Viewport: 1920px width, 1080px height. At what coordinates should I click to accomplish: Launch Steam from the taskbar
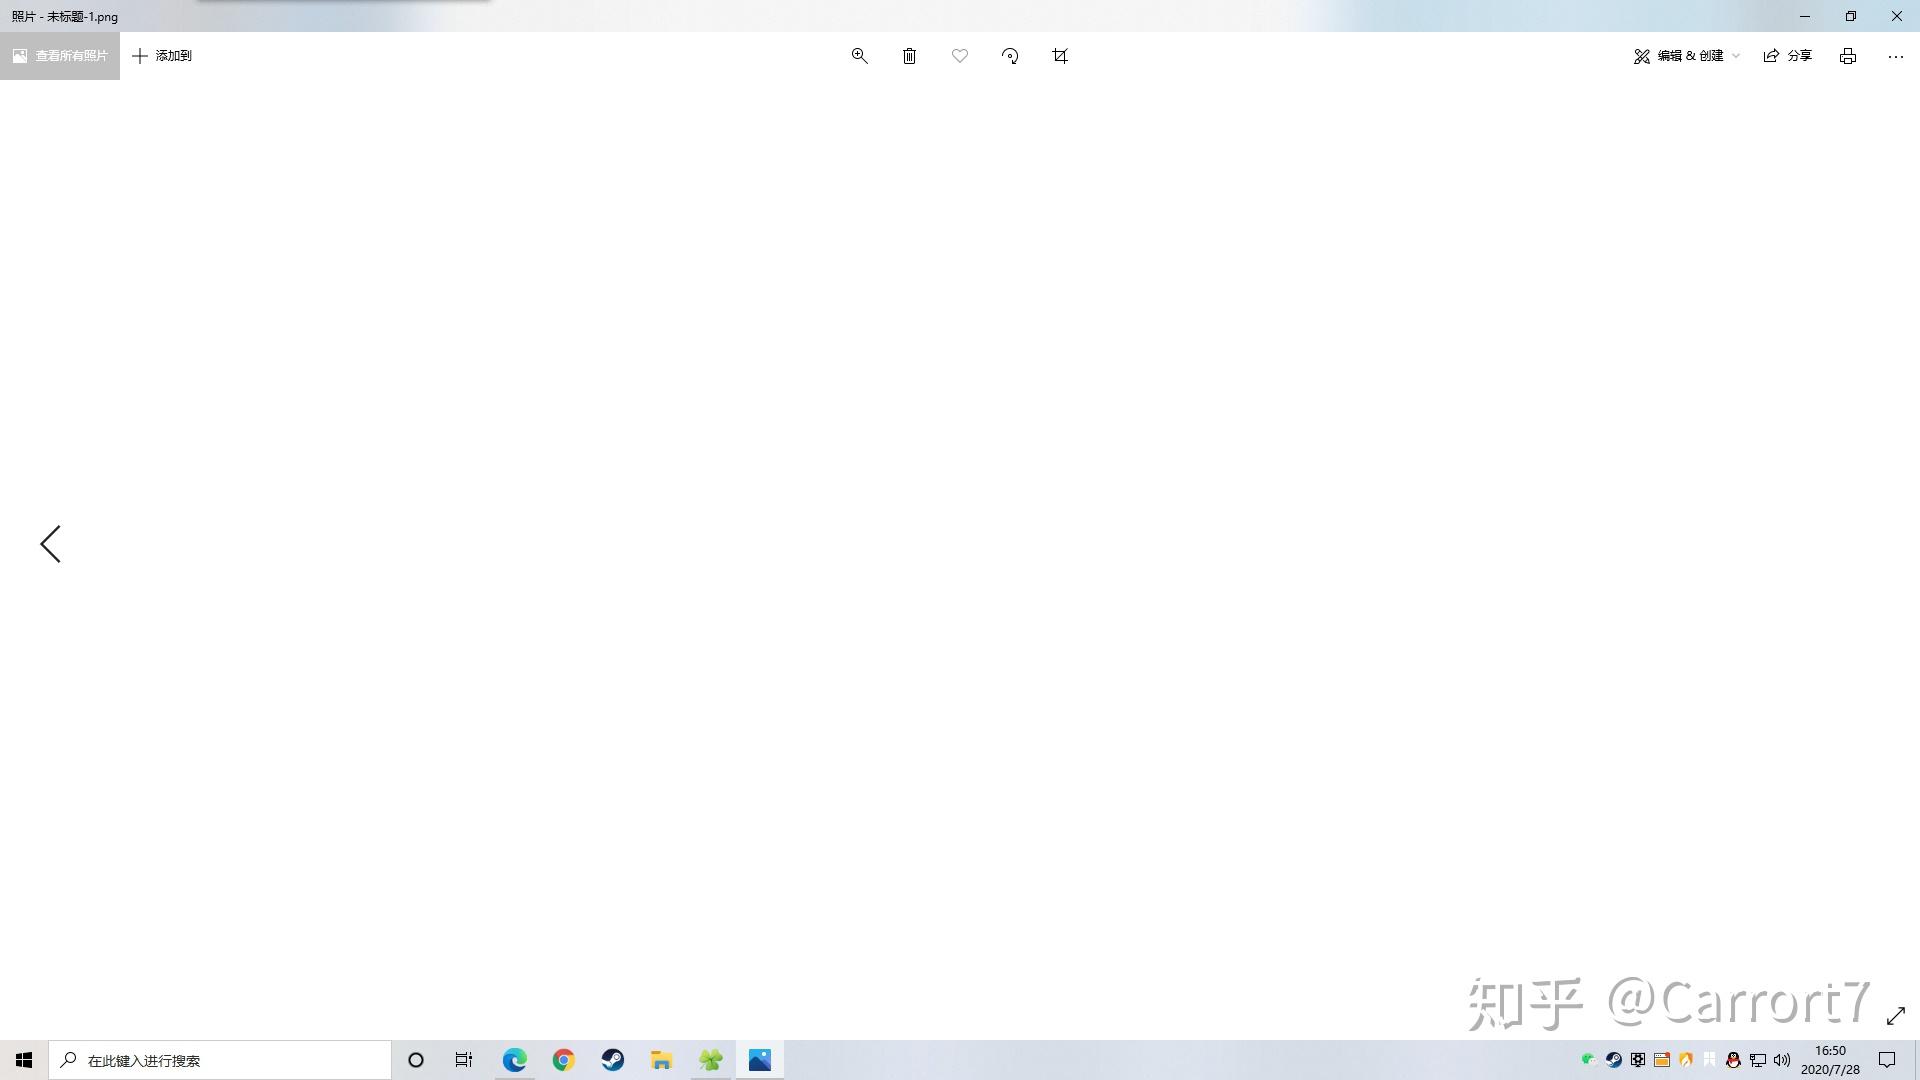612,1060
